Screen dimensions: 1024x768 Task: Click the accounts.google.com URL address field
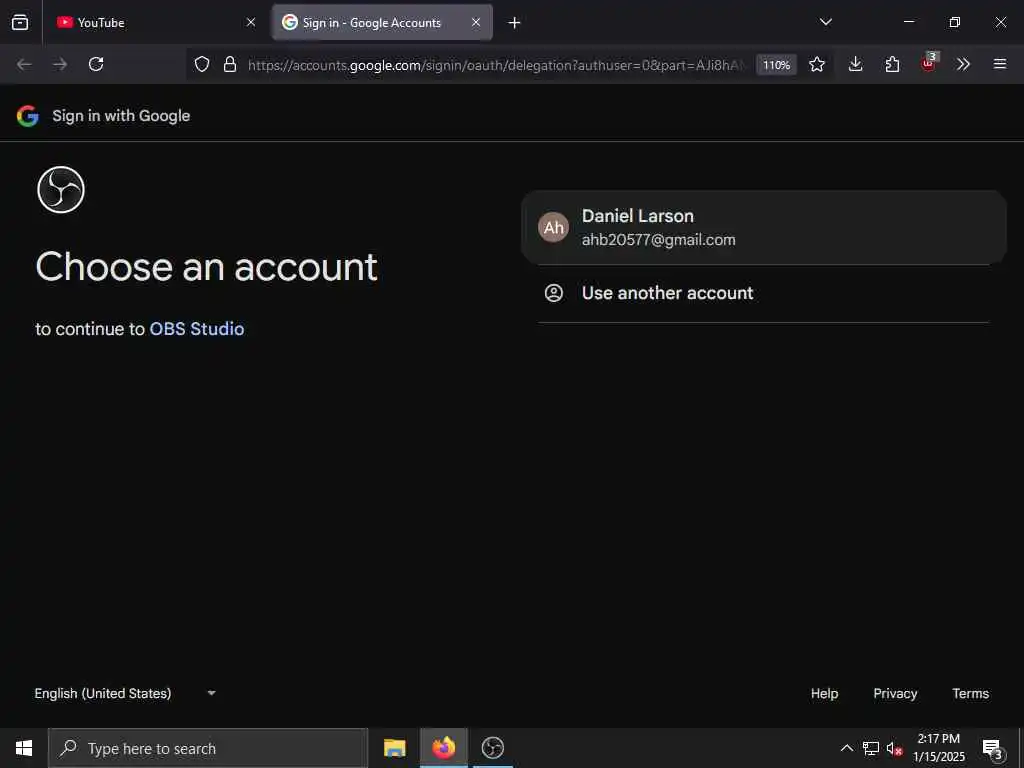[496, 65]
